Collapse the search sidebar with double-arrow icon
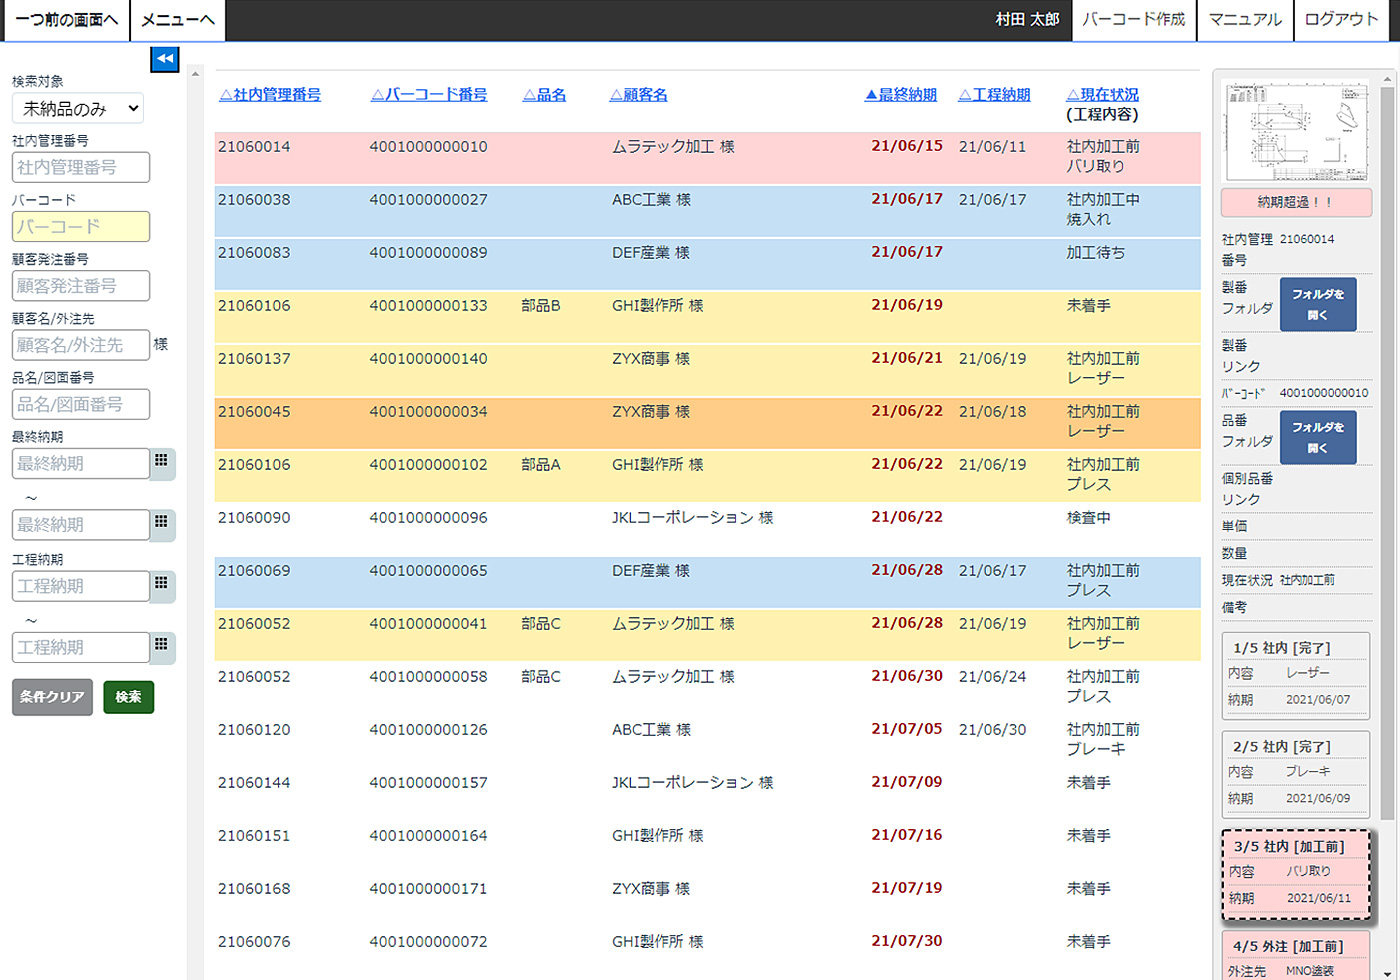The width and height of the screenshot is (1400, 980). [x=165, y=59]
